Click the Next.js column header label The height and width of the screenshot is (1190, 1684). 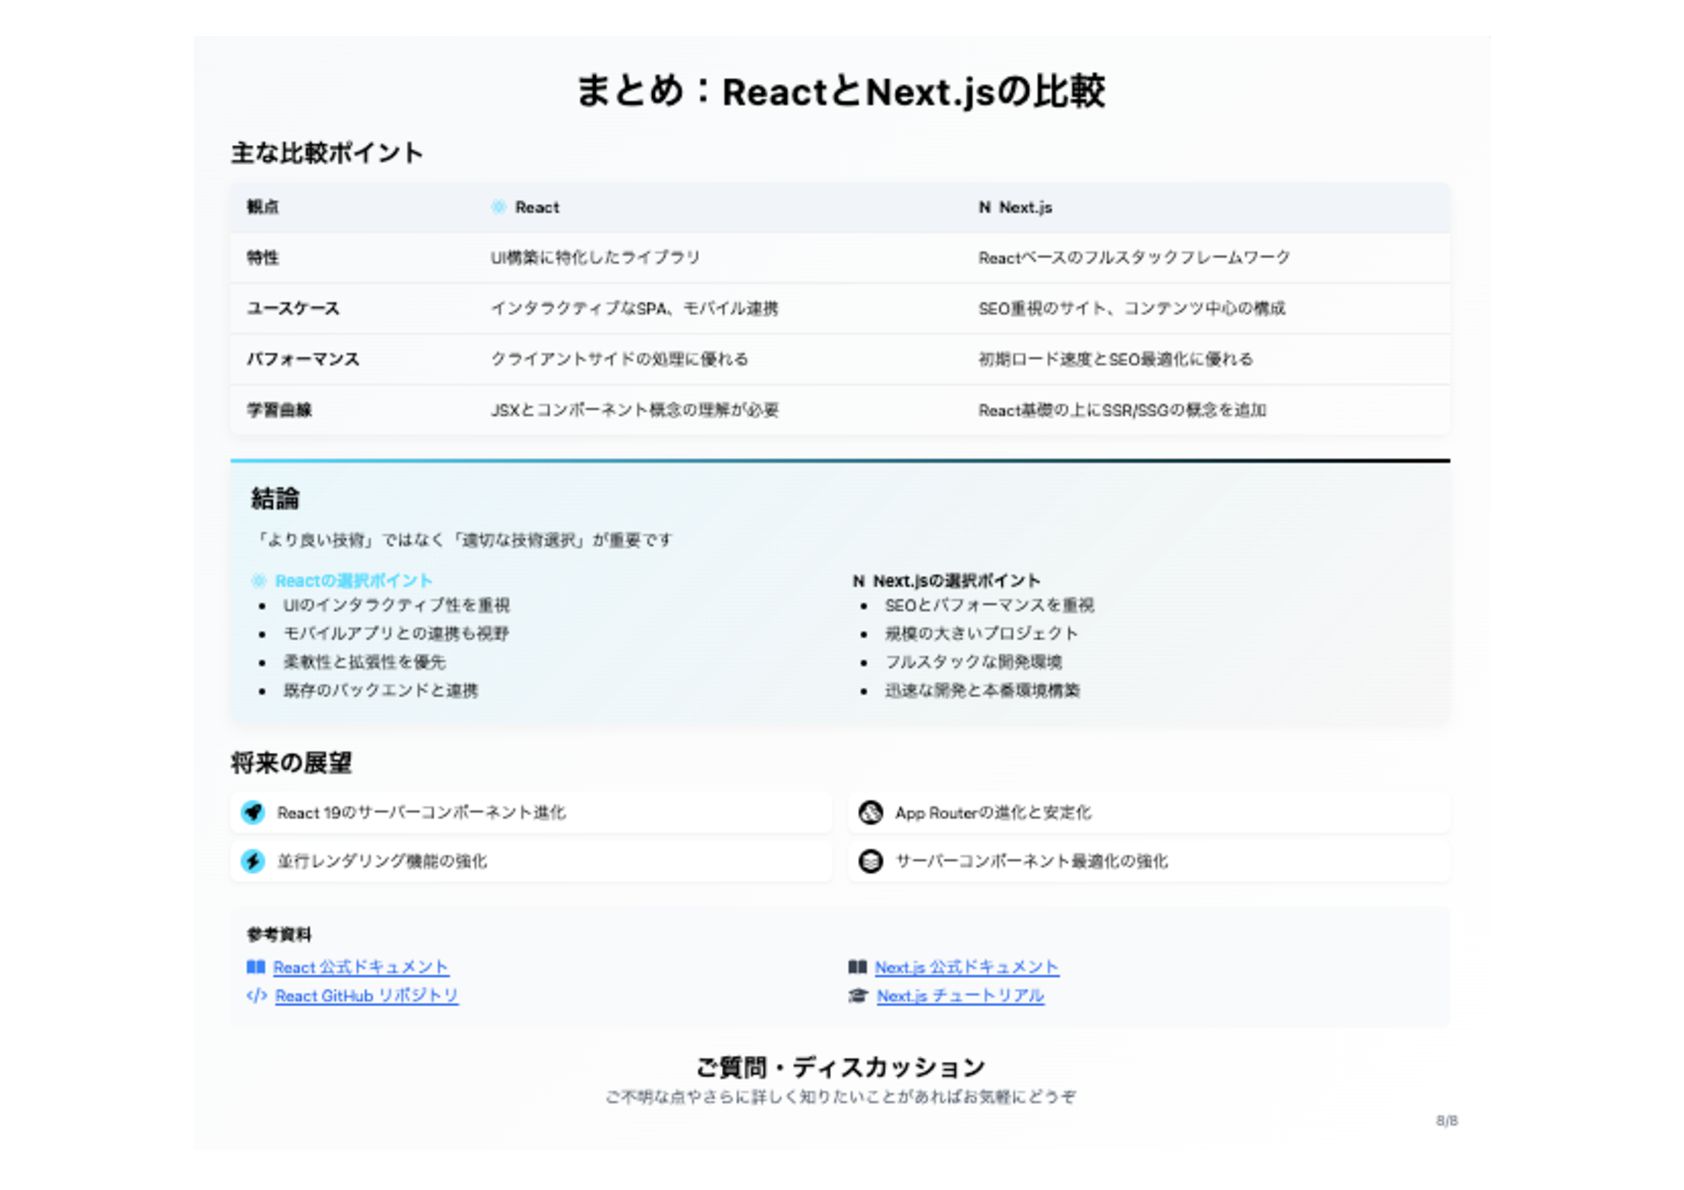1026,207
